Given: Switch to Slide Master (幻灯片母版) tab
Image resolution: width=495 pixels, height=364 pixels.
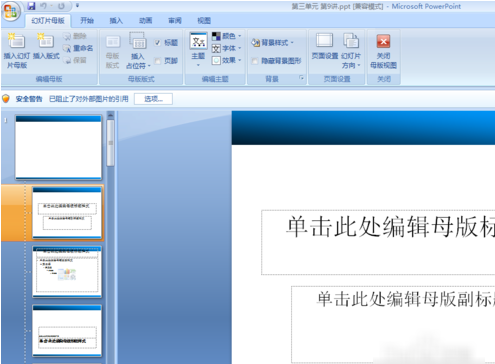Looking at the screenshot, I should pos(48,21).
